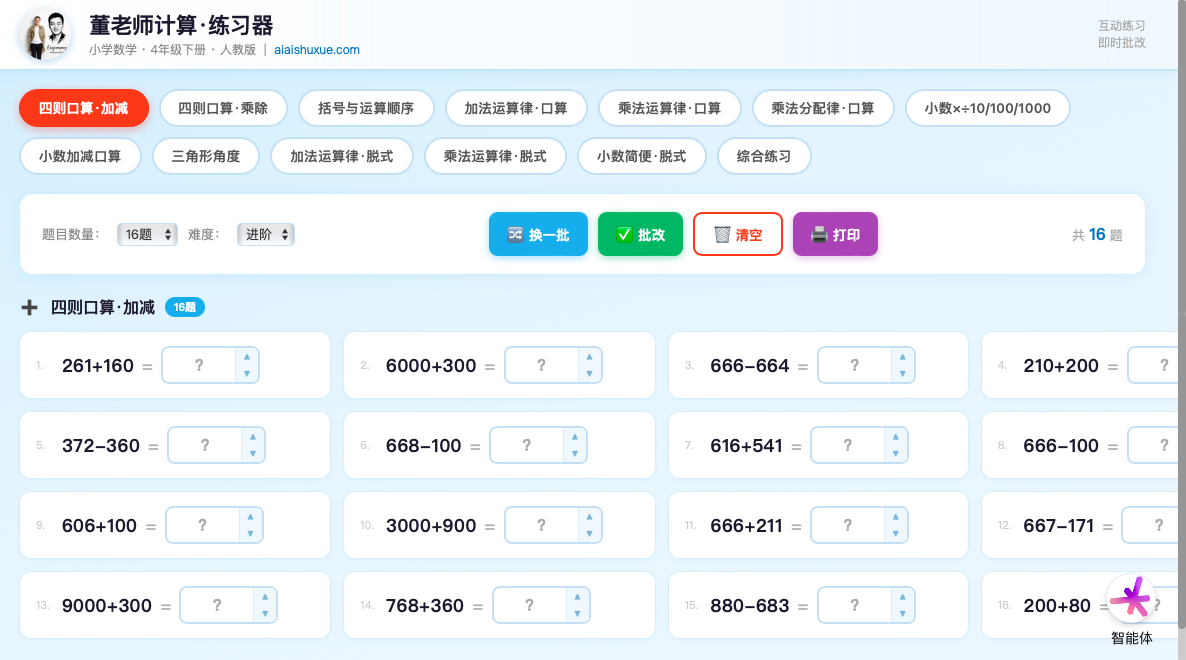Viewport: 1186px width, 660px height.
Task: Open the 难度 dropdown
Action: coord(266,235)
